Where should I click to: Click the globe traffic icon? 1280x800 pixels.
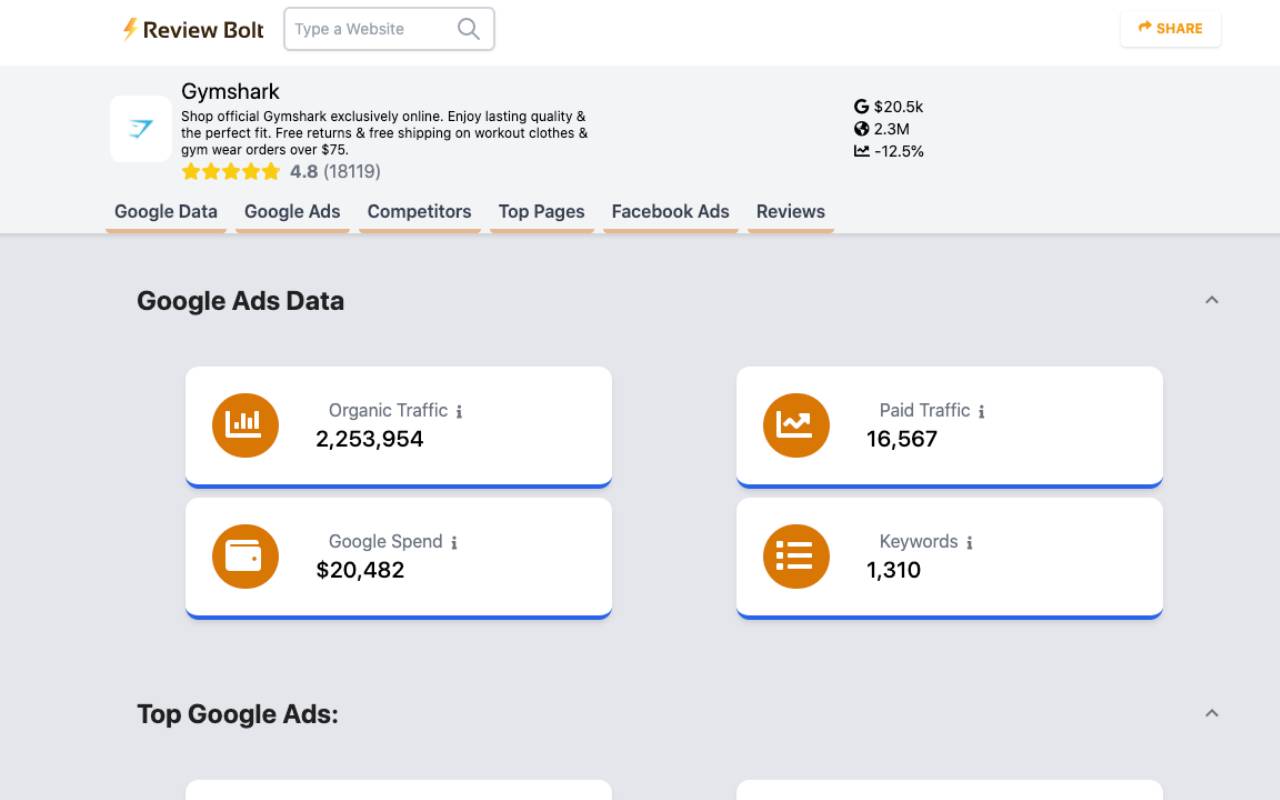click(x=861, y=129)
